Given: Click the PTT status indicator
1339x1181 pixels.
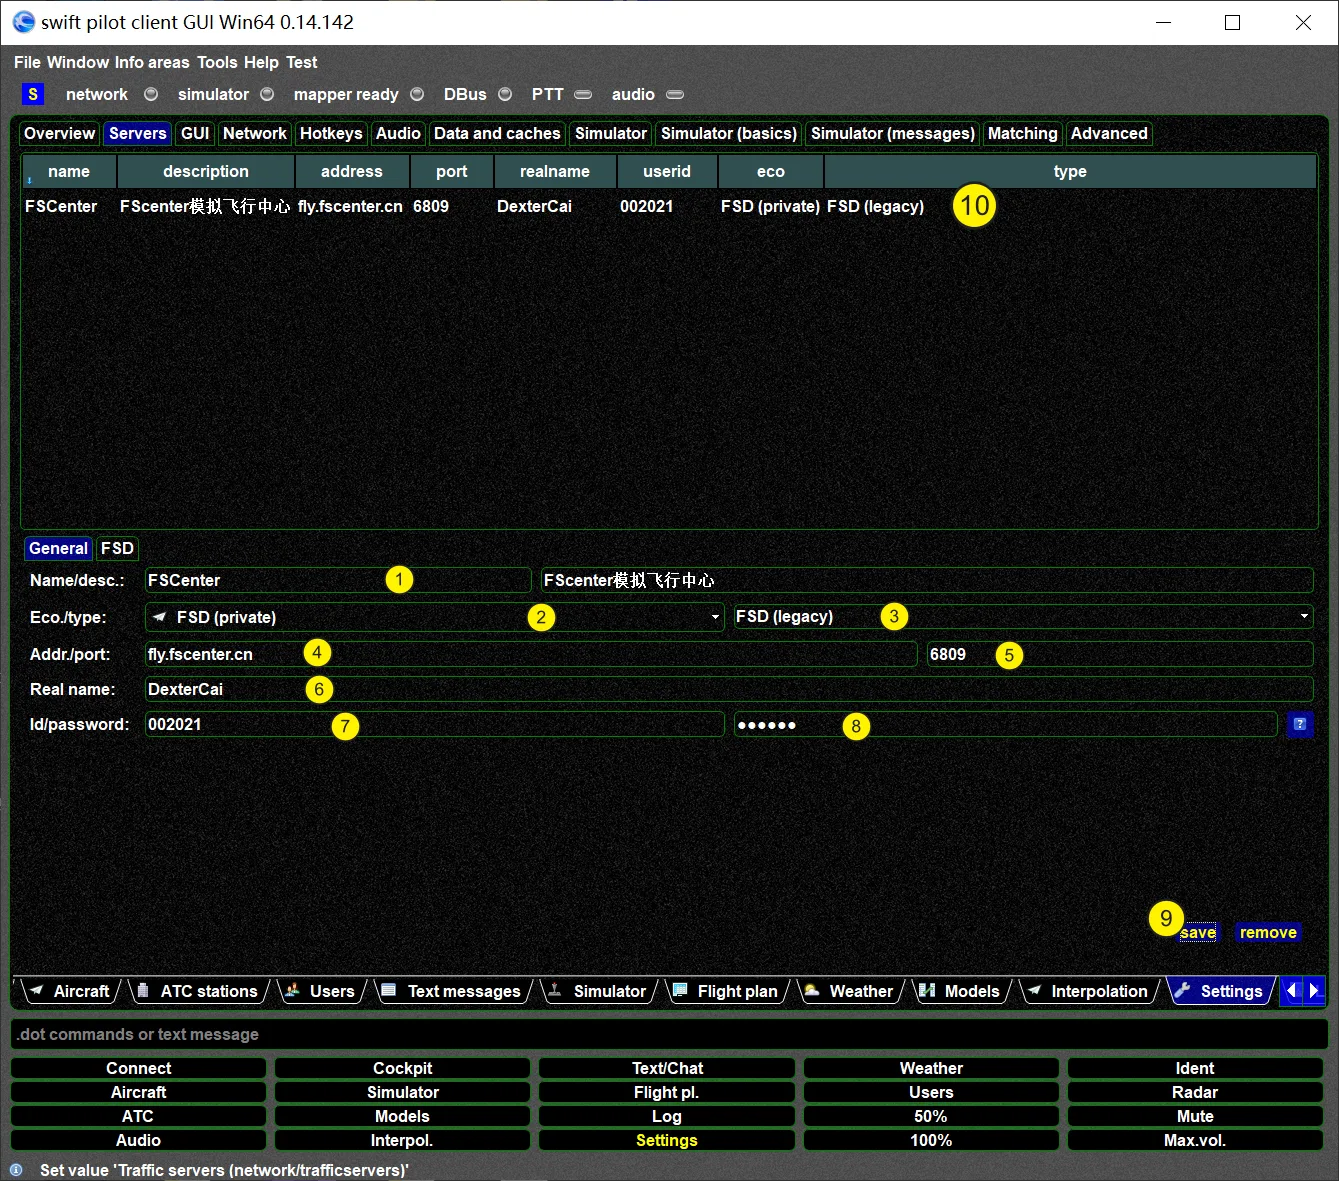Looking at the screenshot, I should pyautogui.click(x=583, y=94).
